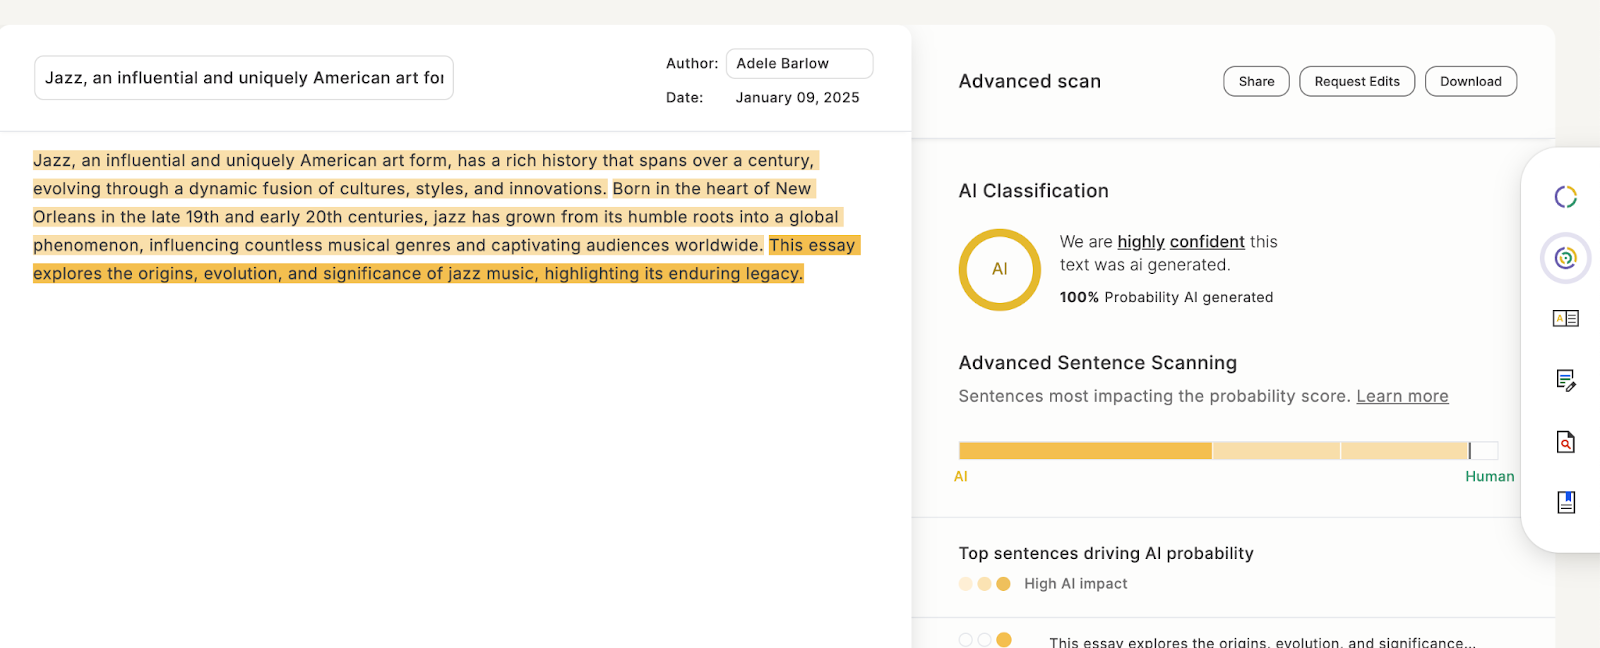1600x648 pixels.
Task: Click the circular AI classification gauge
Action: [x=999, y=270]
